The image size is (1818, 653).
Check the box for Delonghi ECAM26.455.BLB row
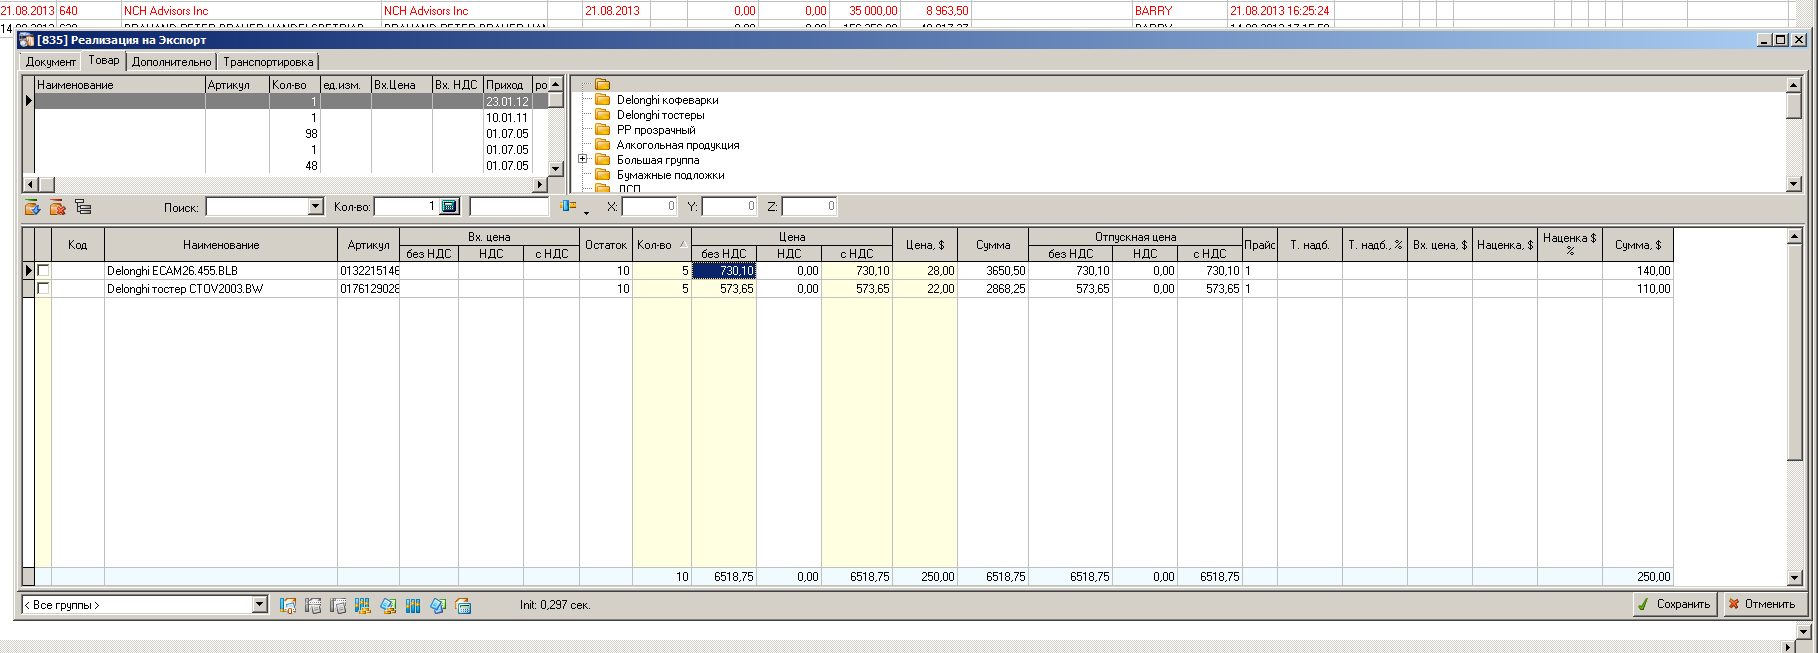(43, 271)
